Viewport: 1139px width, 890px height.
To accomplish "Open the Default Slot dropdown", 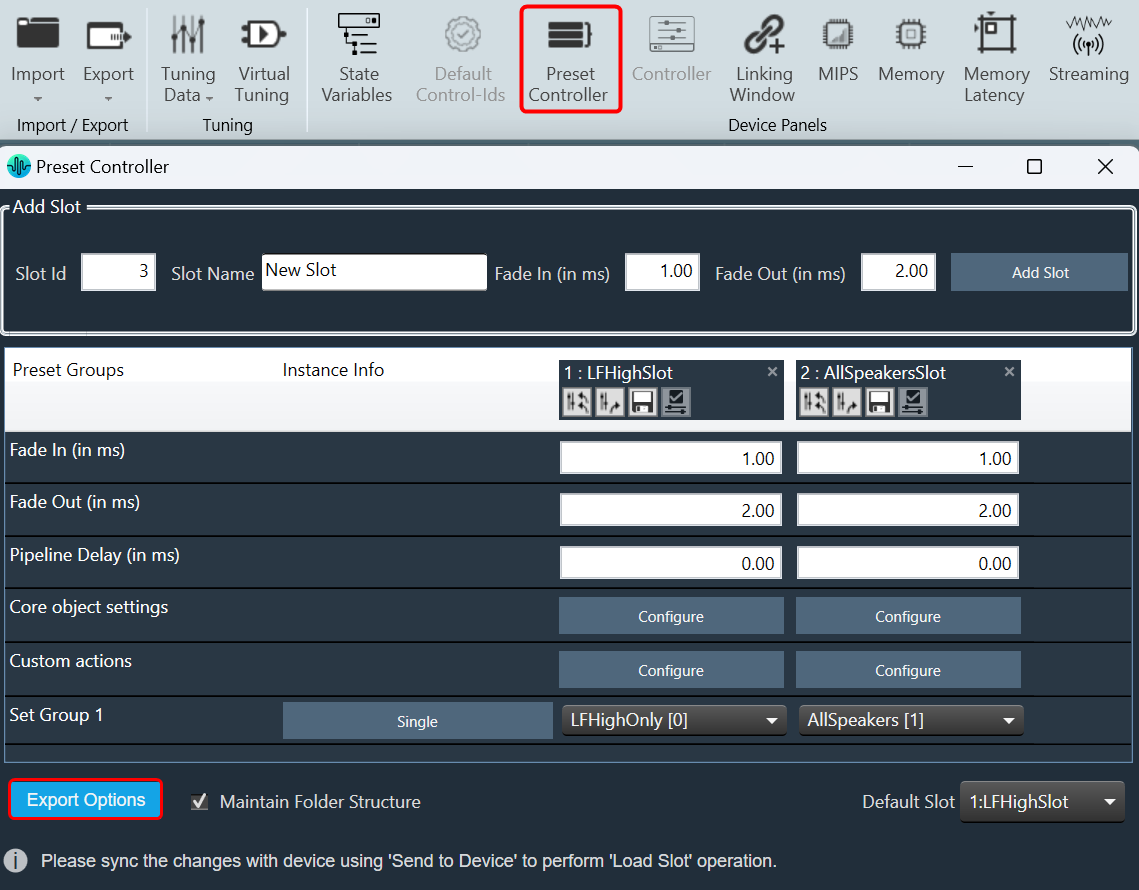I will pos(1042,802).
